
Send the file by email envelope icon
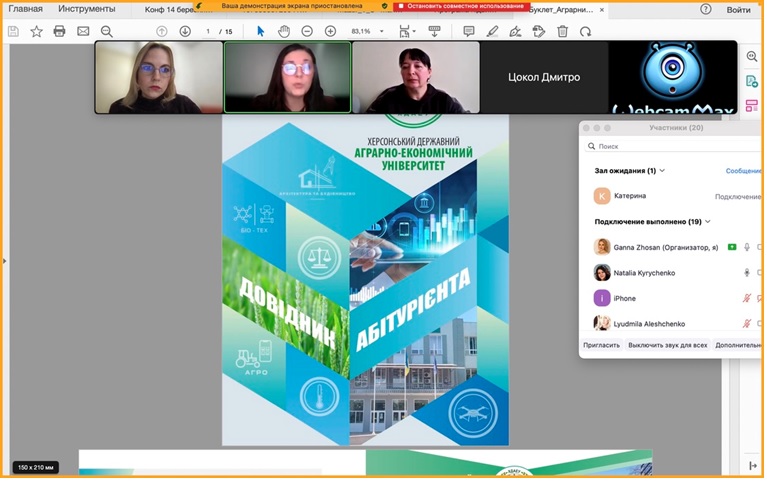tap(83, 31)
